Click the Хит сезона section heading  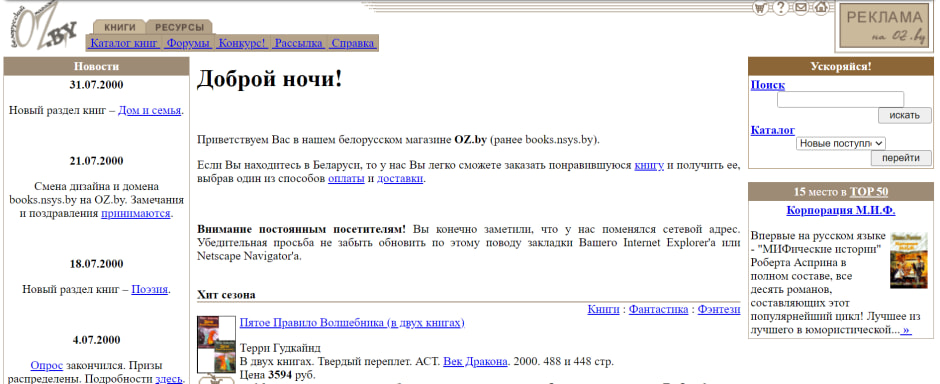226,295
